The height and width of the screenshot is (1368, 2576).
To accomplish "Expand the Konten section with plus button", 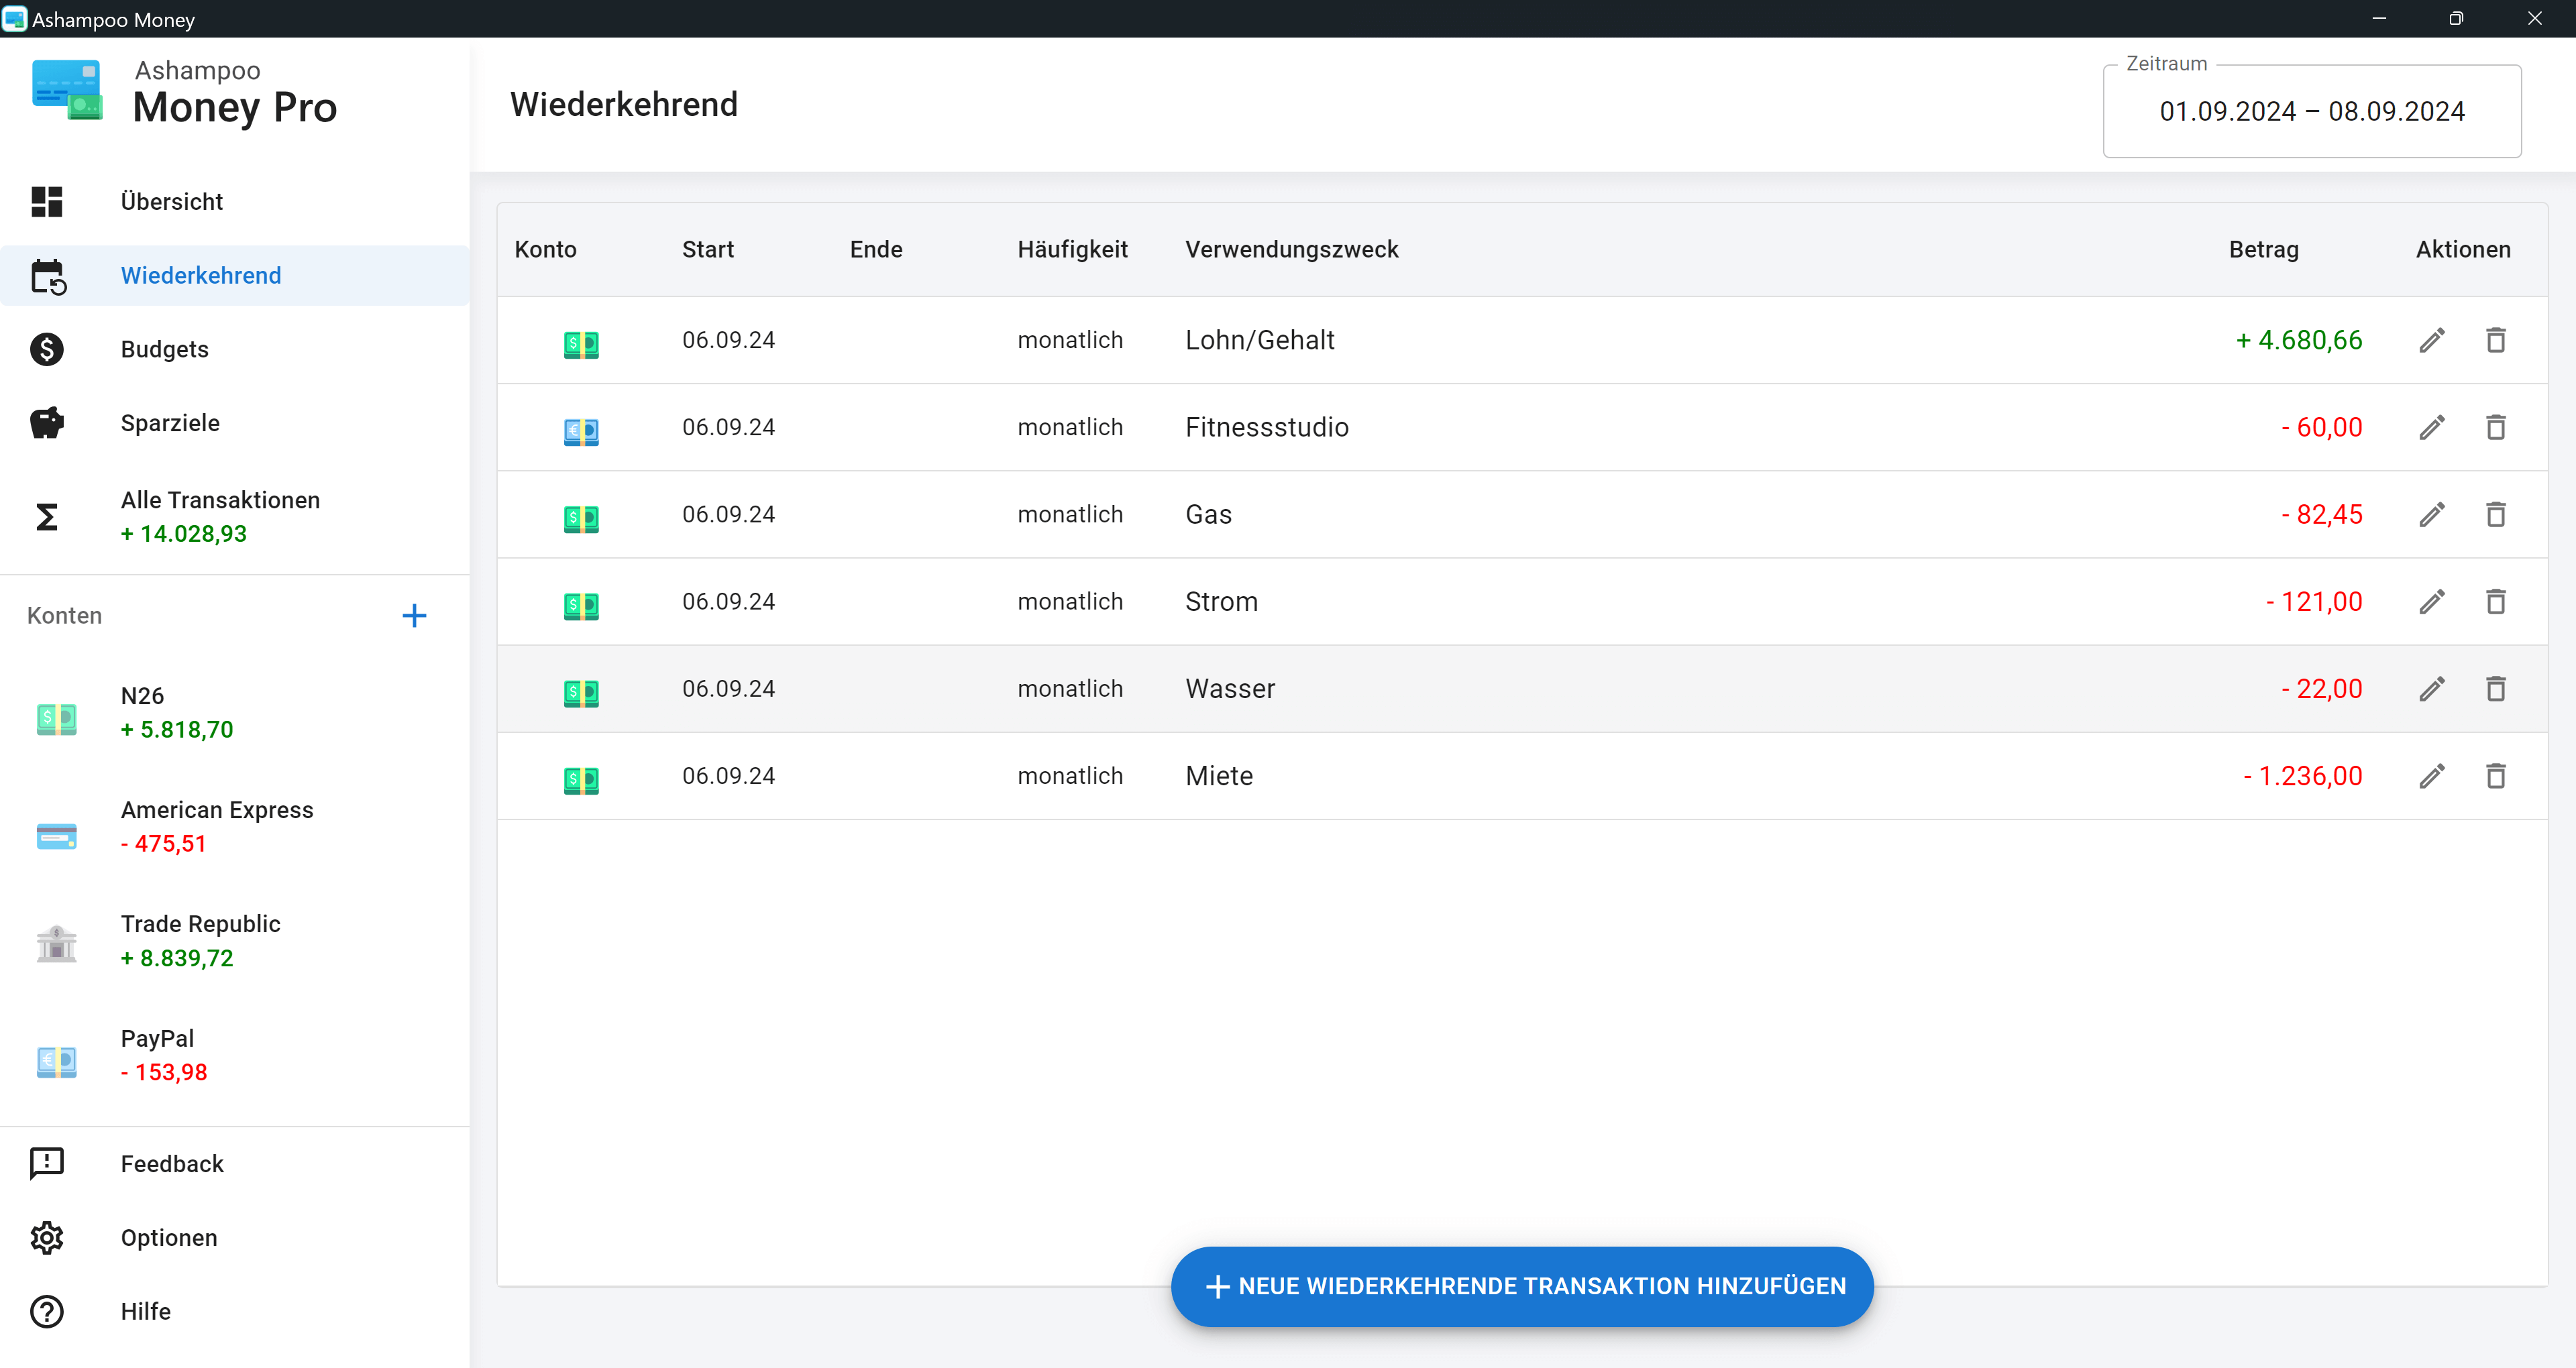I will click(416, 615).
